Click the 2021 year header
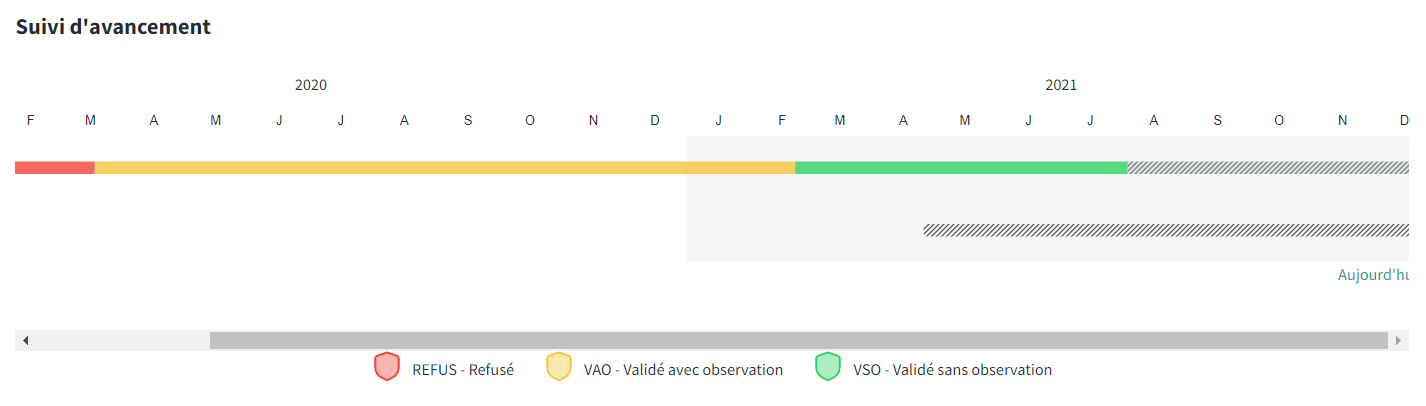Image resolution: width=1426 pixels, height=406 pixels. click(x=1061, y=86)
